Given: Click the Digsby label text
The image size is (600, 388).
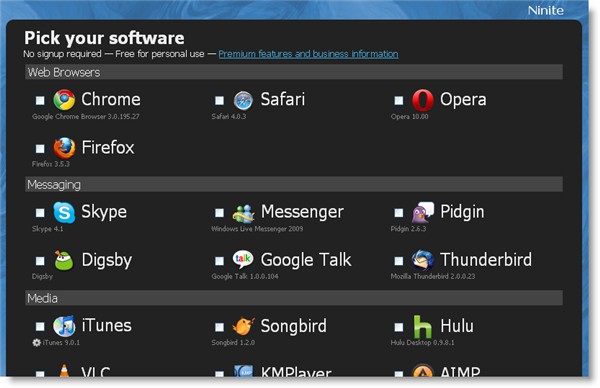Looking at the screenshot, I should coord(107,261).
